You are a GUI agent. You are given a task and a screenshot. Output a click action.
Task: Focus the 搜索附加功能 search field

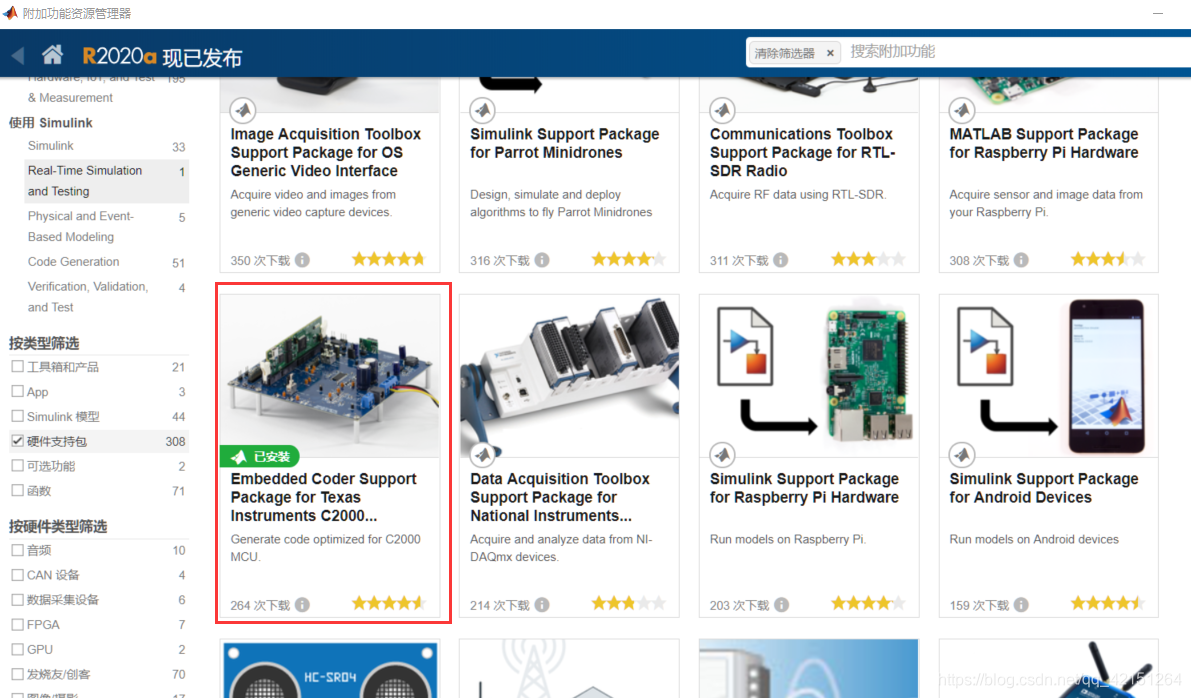point(1018,52)
